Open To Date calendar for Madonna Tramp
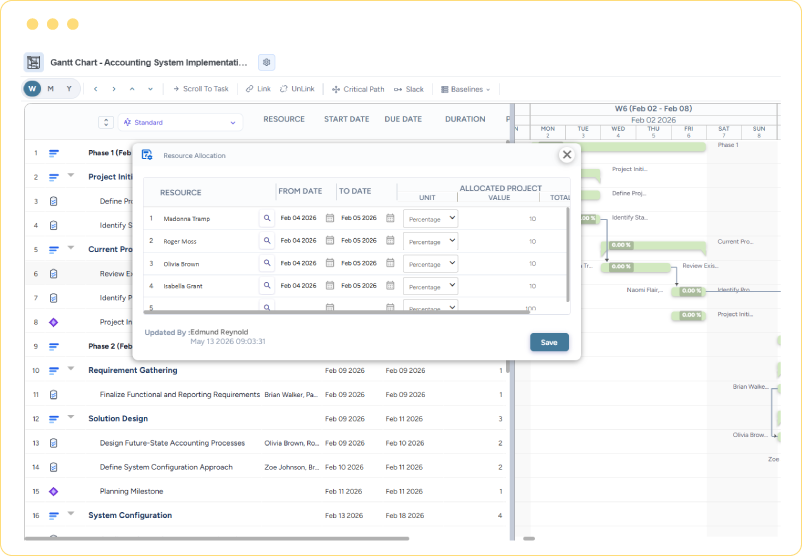The height and width of the screenshot is (556, 802). coord(390,218)
